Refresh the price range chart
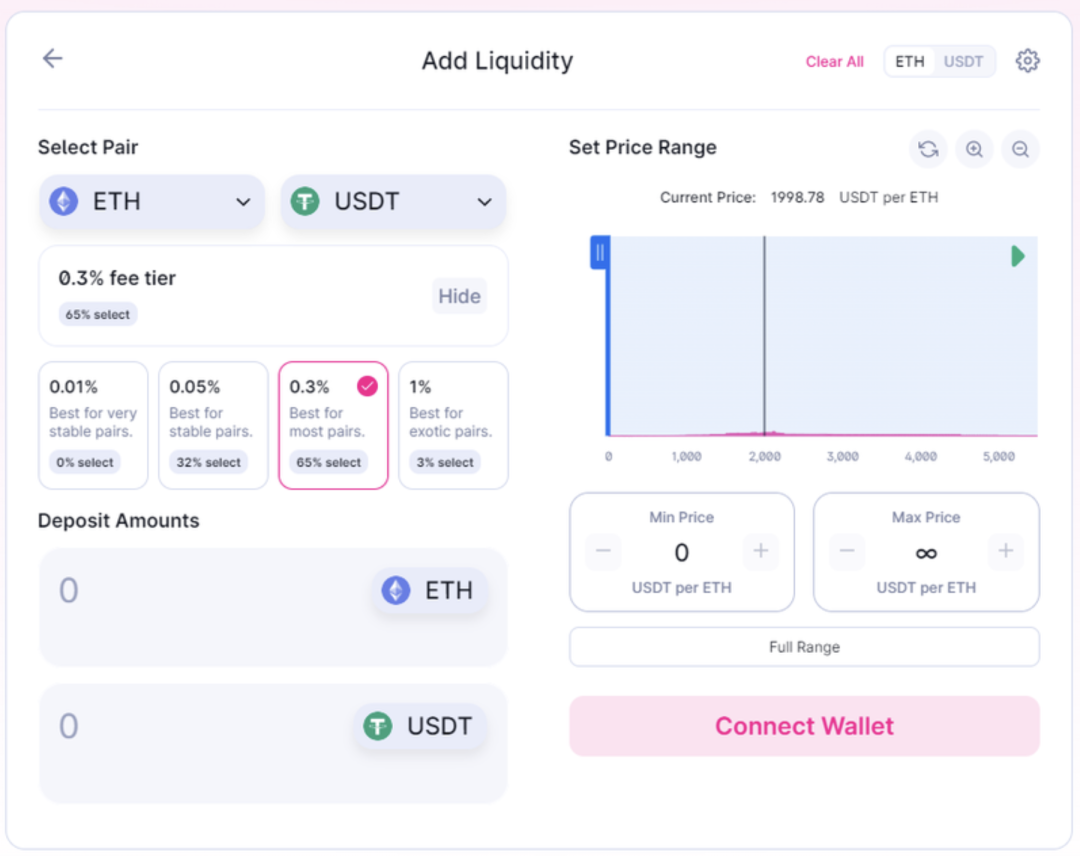This screenshot has height=857, width=1080. (x=927, y=148)
